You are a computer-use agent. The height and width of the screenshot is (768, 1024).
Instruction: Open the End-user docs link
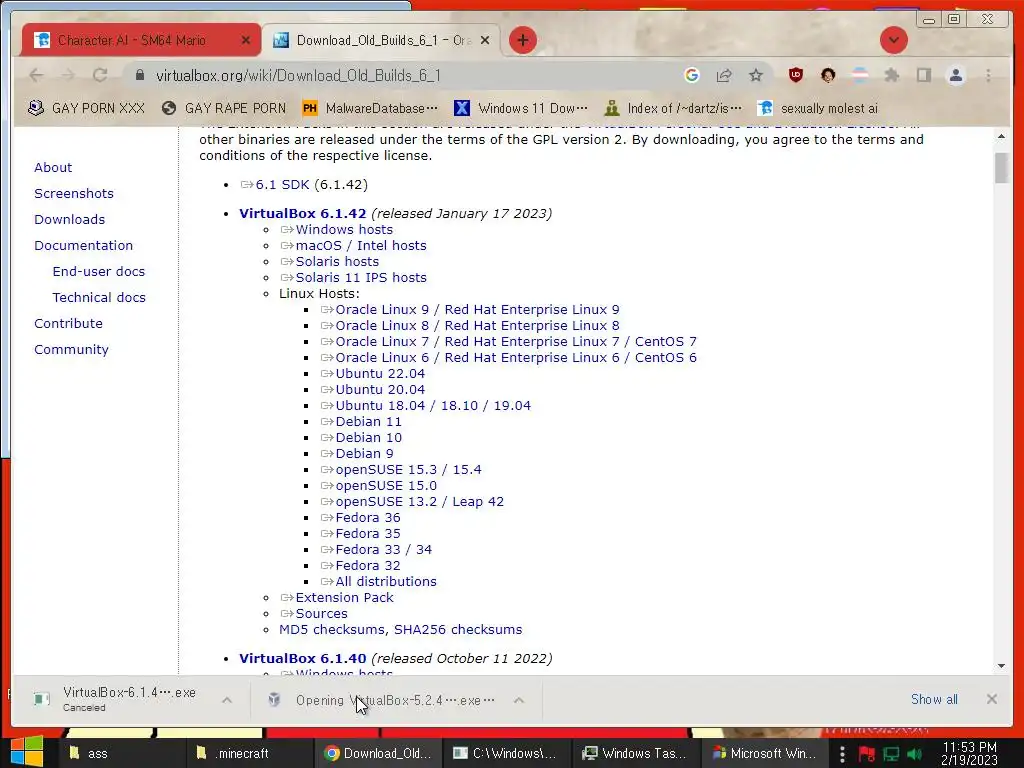[x=99, y=272]
